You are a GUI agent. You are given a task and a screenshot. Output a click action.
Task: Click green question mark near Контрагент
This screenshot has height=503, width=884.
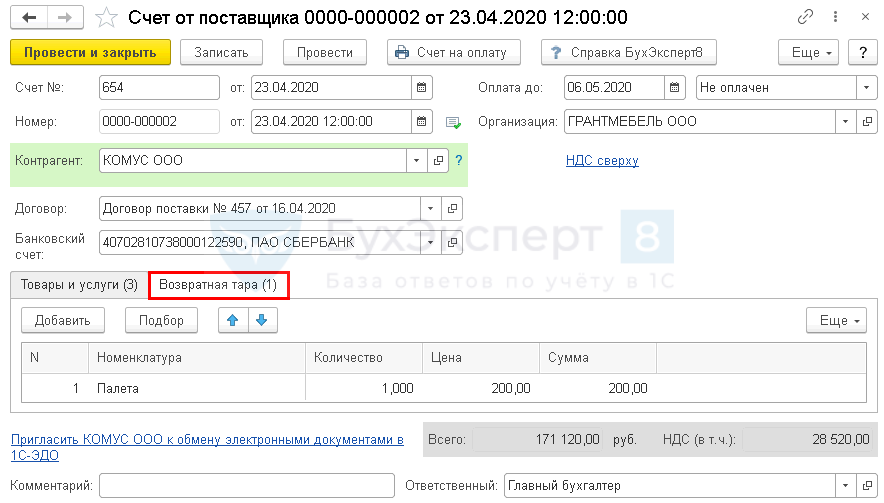point(459,160)
